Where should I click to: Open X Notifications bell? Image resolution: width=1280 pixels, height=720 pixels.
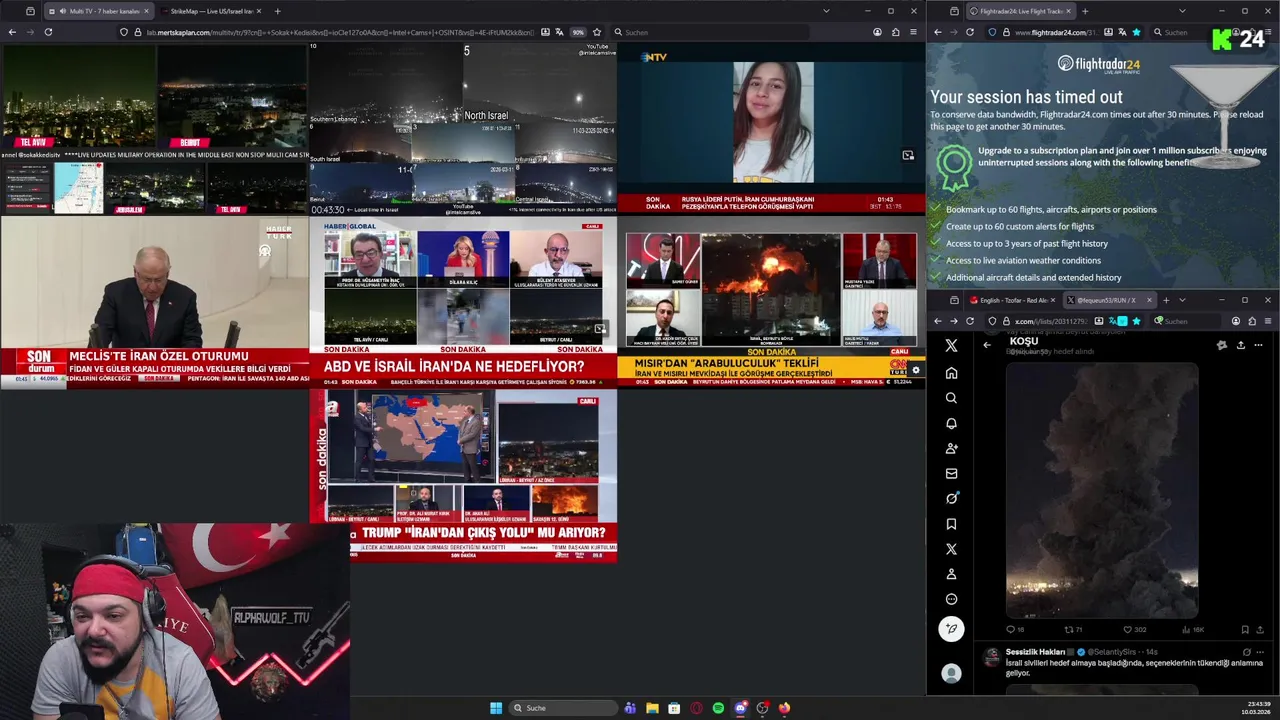click(x=951, y=423)
